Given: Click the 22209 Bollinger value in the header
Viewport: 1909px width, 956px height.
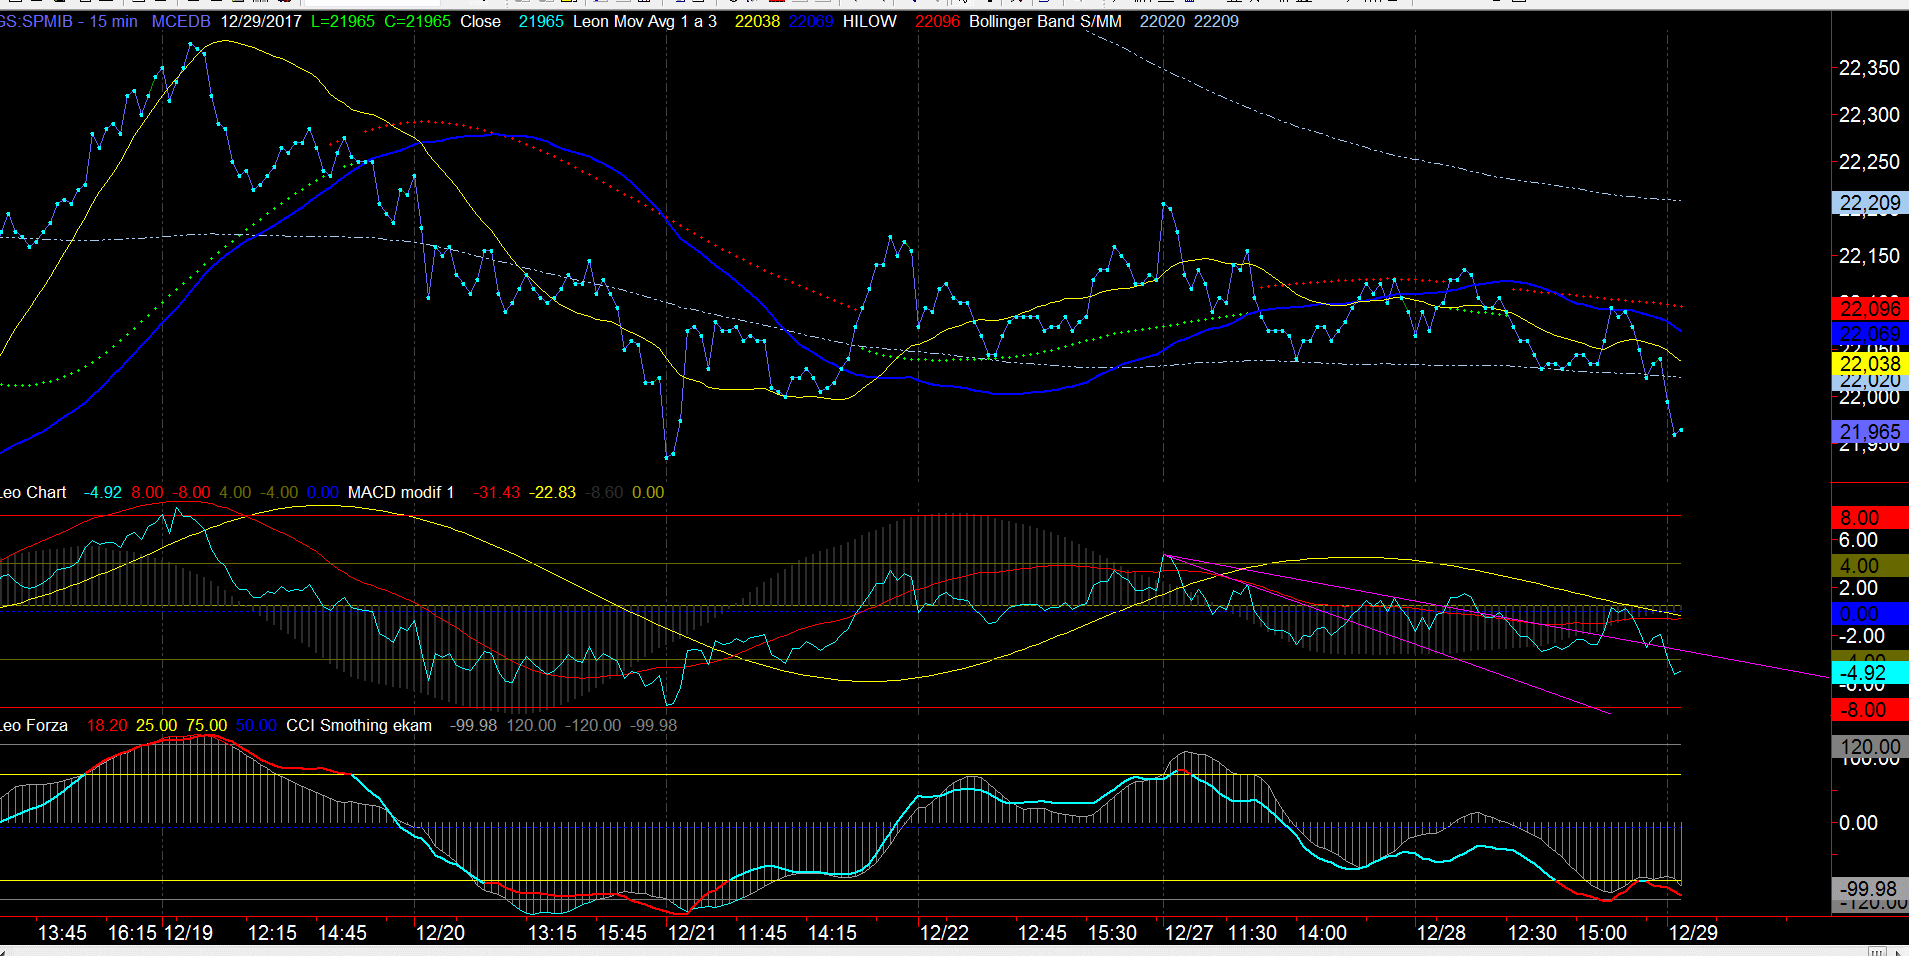Looking at the screenshot, I should coord(1216,21).
